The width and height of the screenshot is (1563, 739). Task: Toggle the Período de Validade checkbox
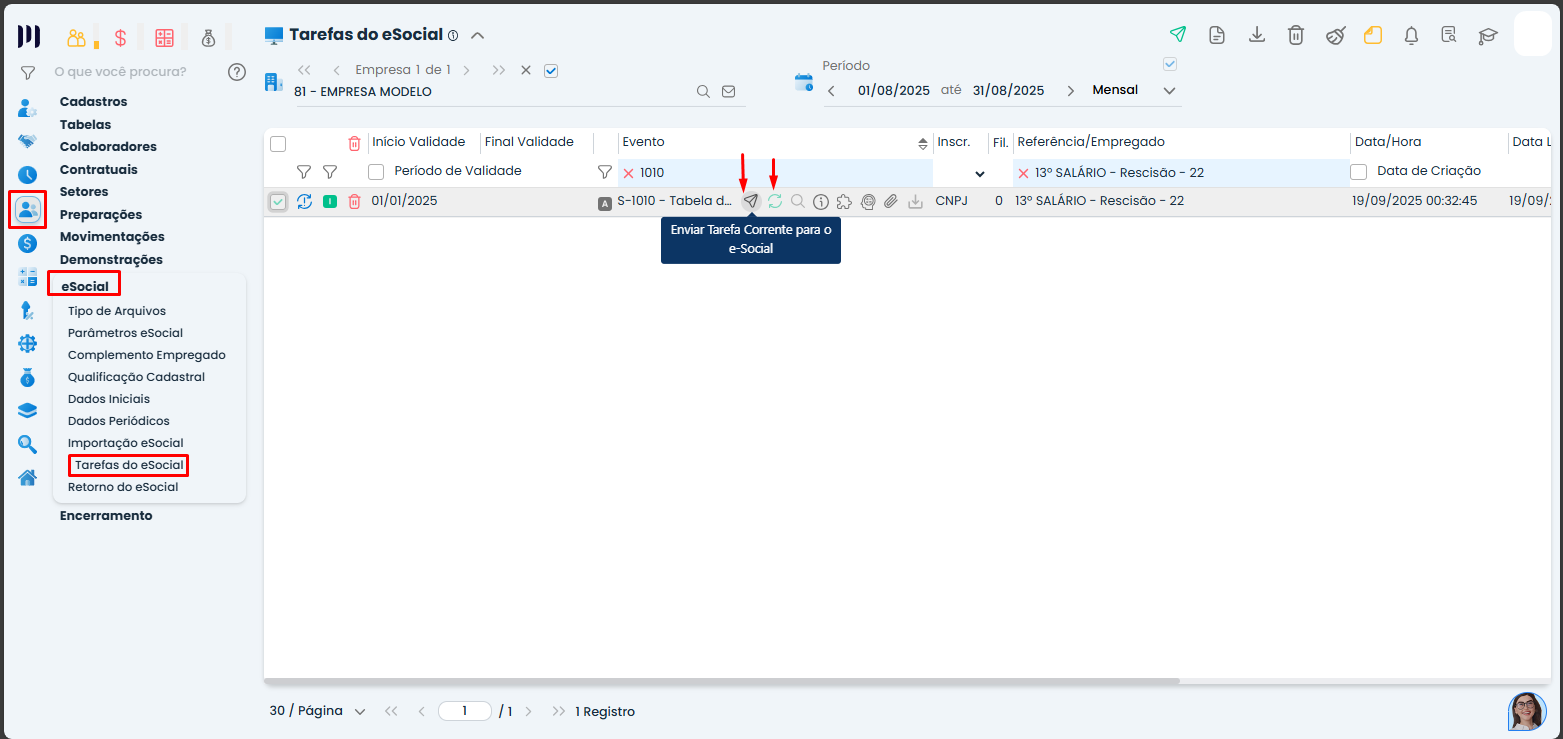coord(376,172)
